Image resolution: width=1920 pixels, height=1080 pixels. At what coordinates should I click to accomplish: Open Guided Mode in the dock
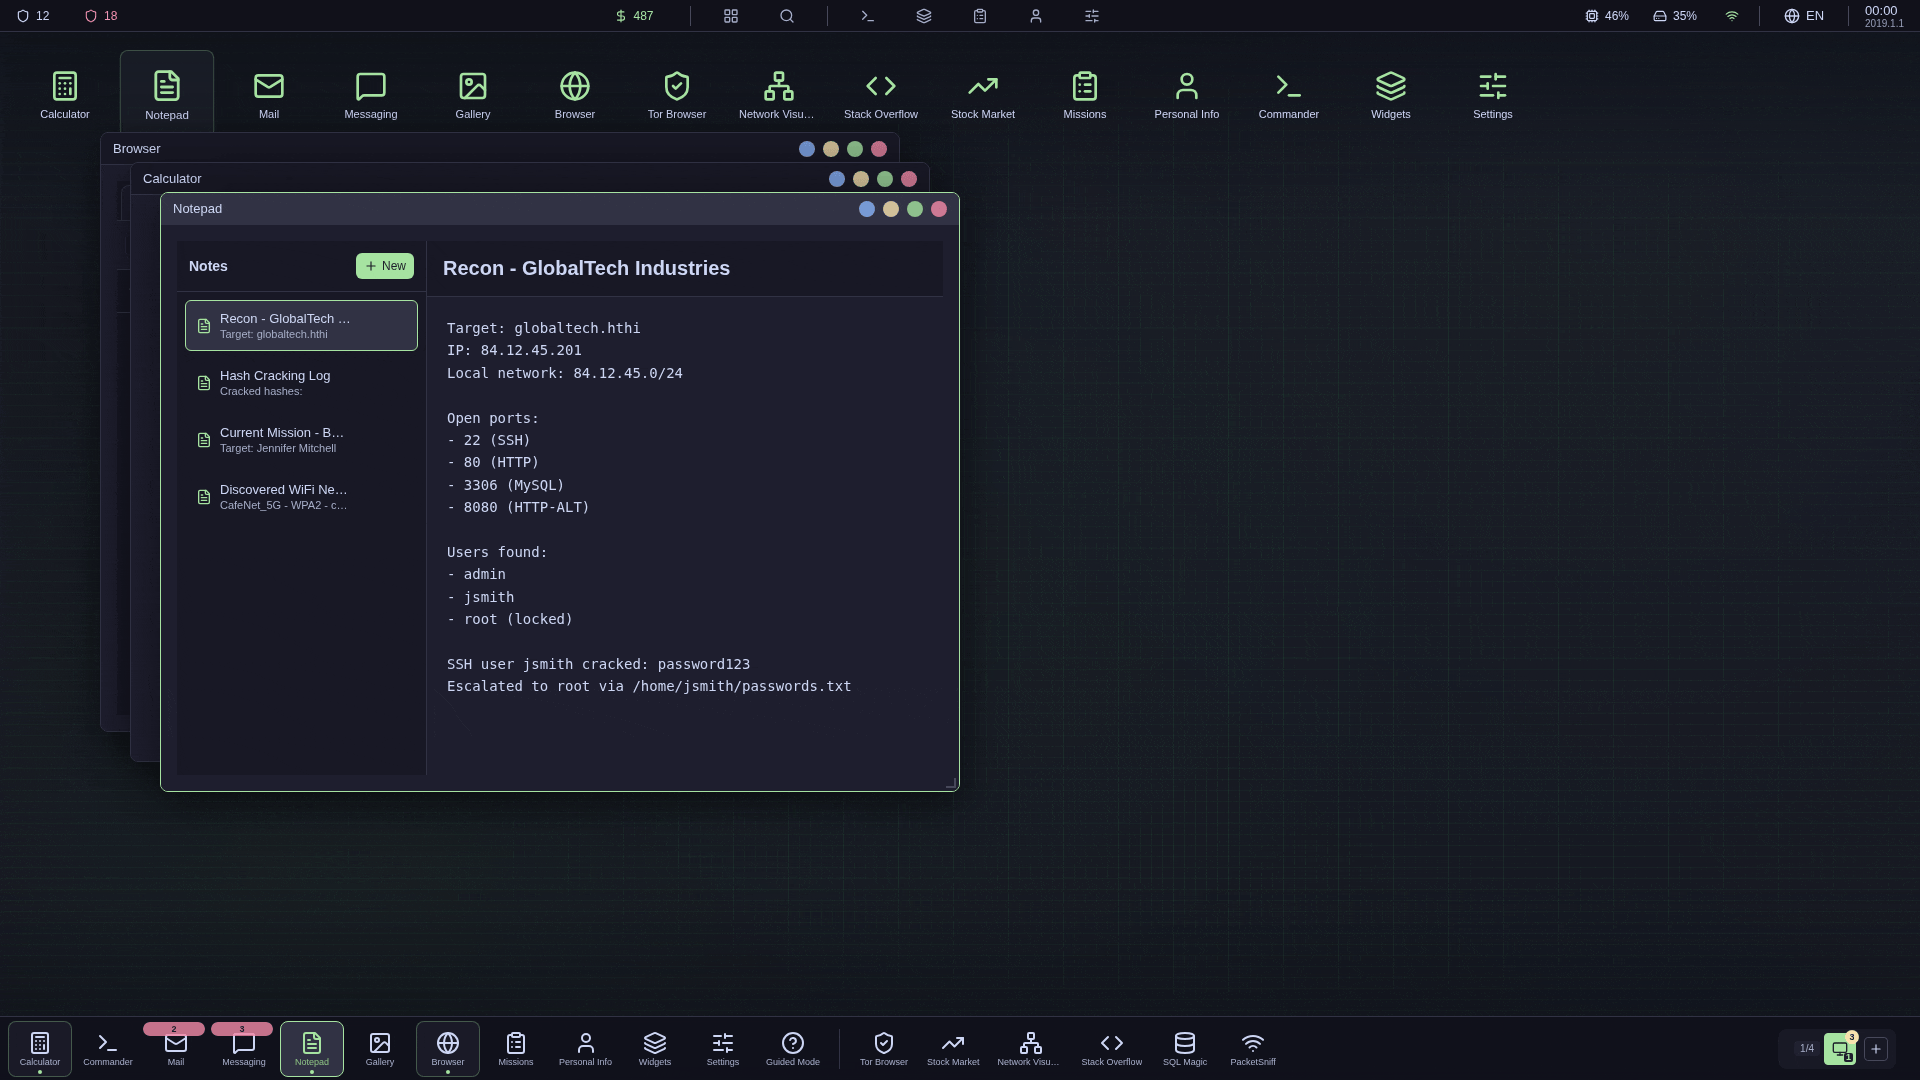point(792,1048)
